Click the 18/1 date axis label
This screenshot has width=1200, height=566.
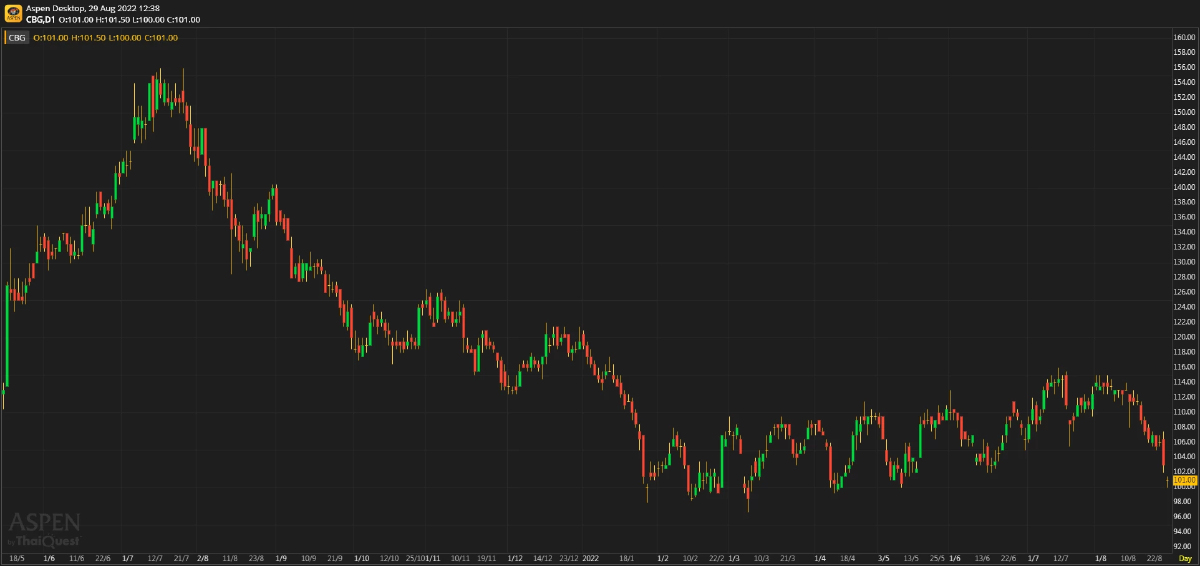tap(627, 559)
